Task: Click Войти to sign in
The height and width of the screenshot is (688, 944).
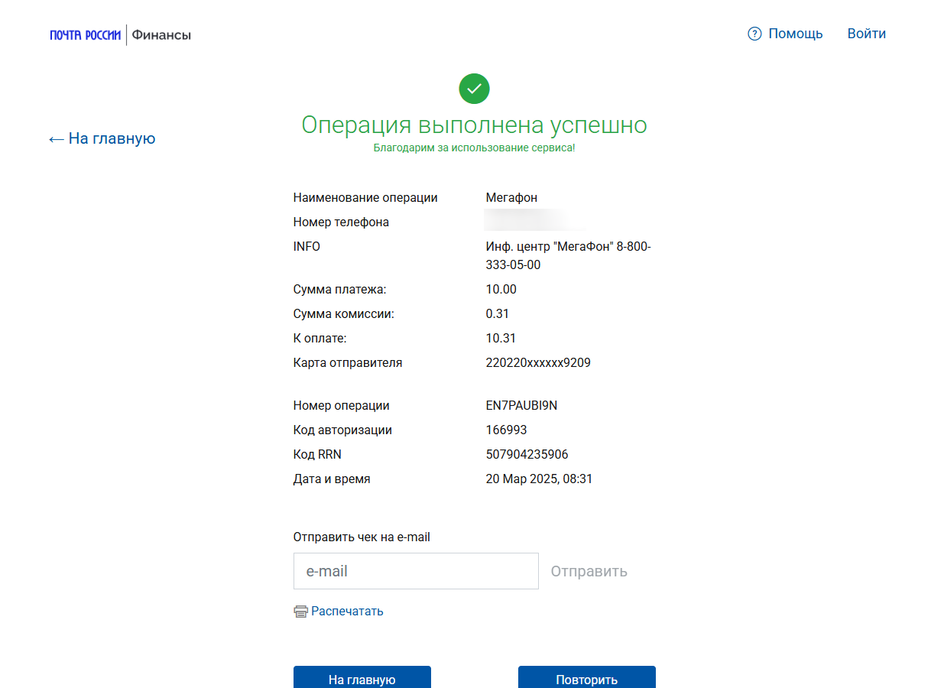Action: pyautogui.click(x=866, y=34)
